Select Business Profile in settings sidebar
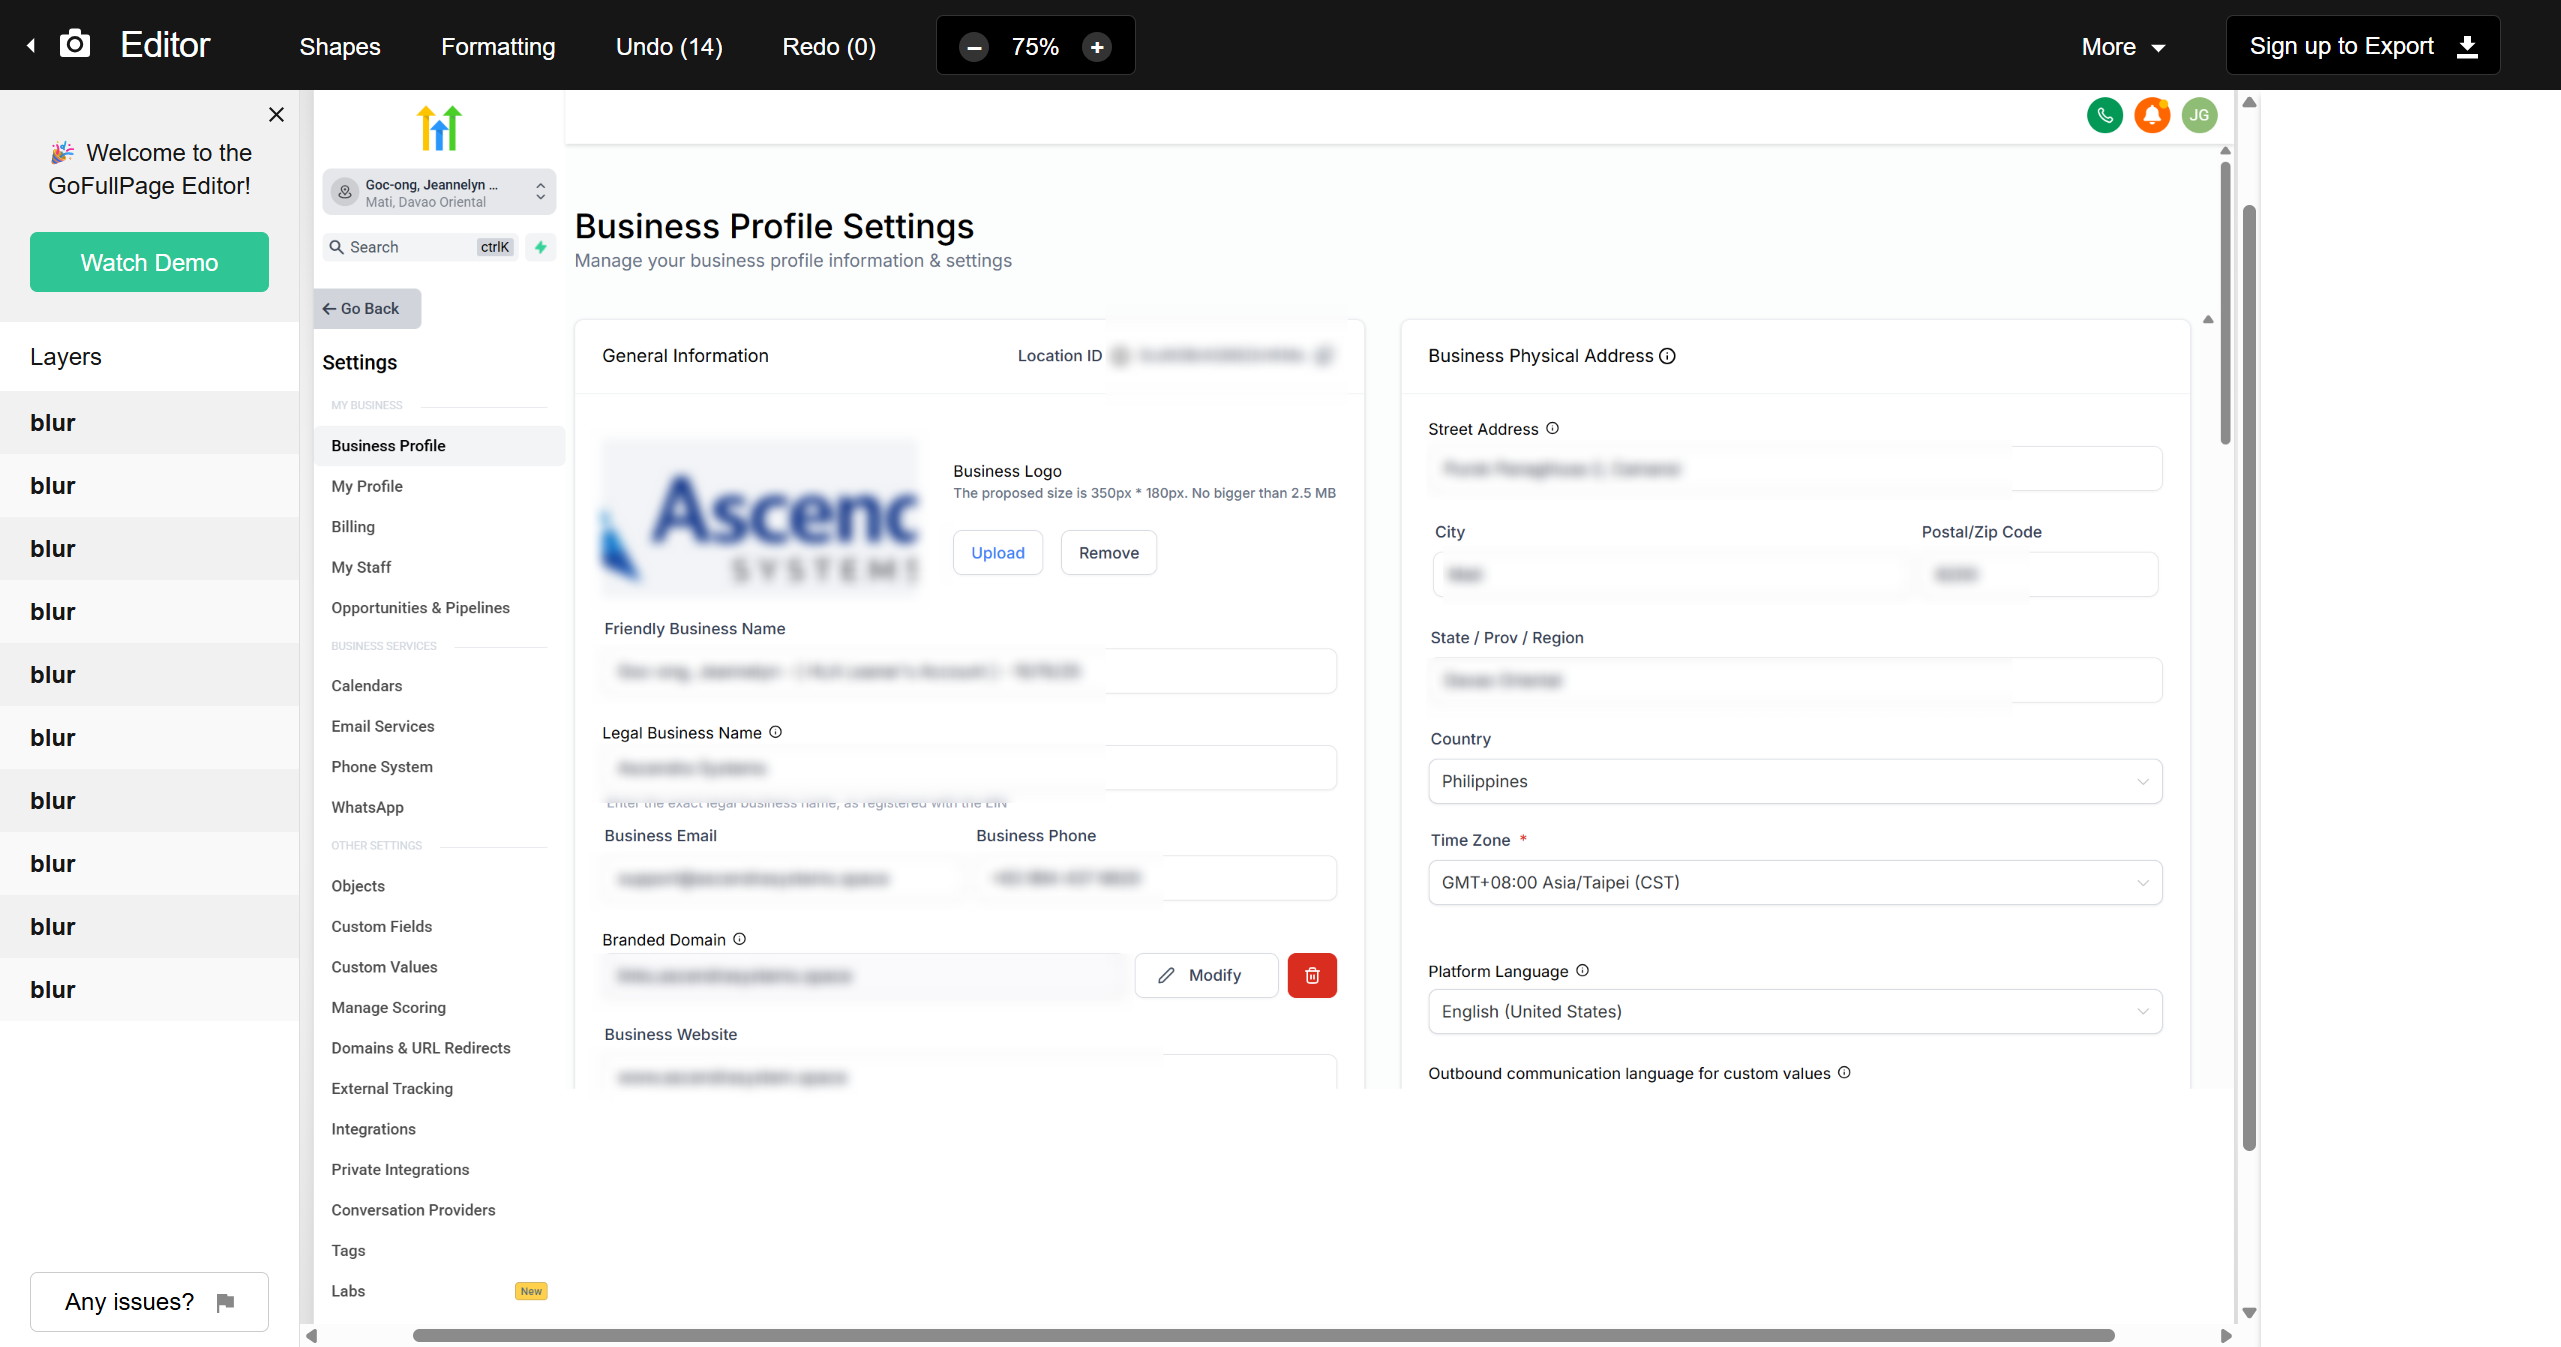Screen dimensions: 2561x1347 [439, 446]
